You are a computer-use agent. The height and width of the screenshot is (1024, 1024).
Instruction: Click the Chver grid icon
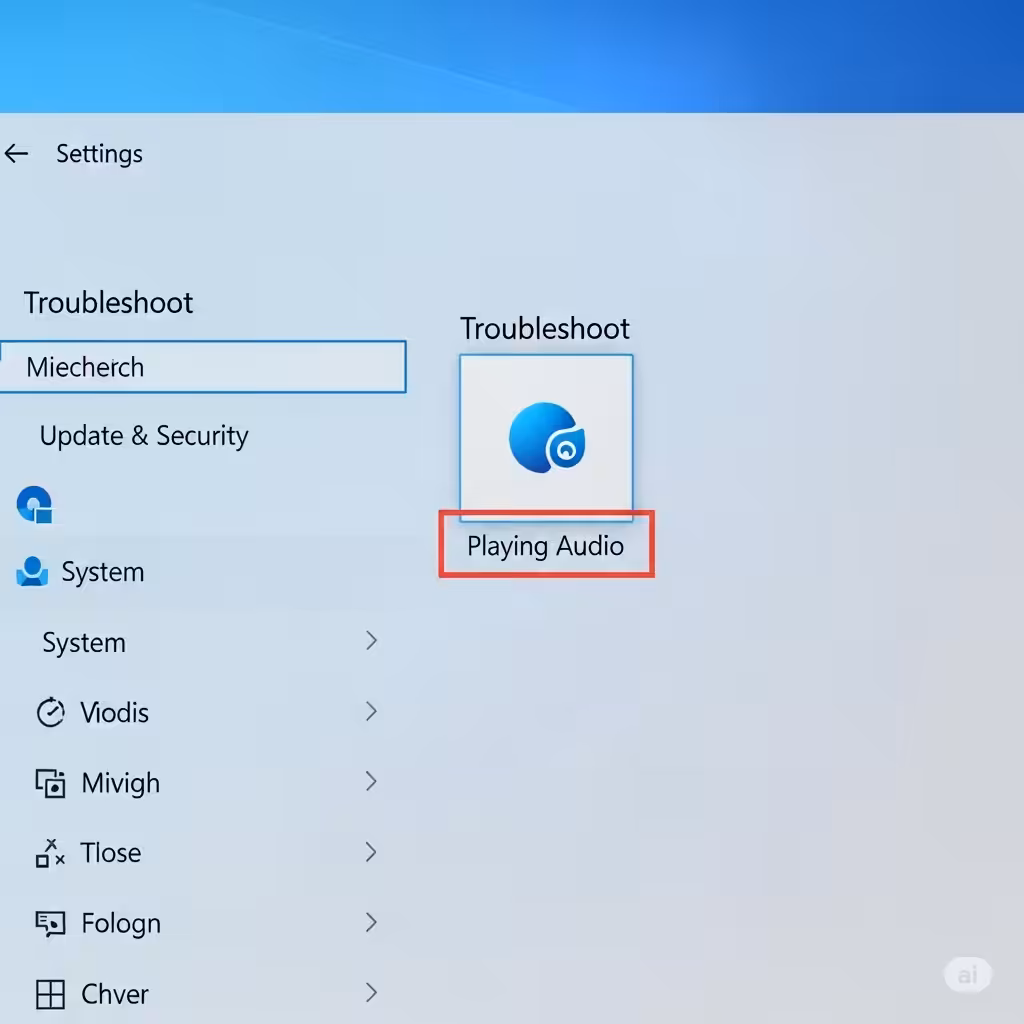coord(50,995)
